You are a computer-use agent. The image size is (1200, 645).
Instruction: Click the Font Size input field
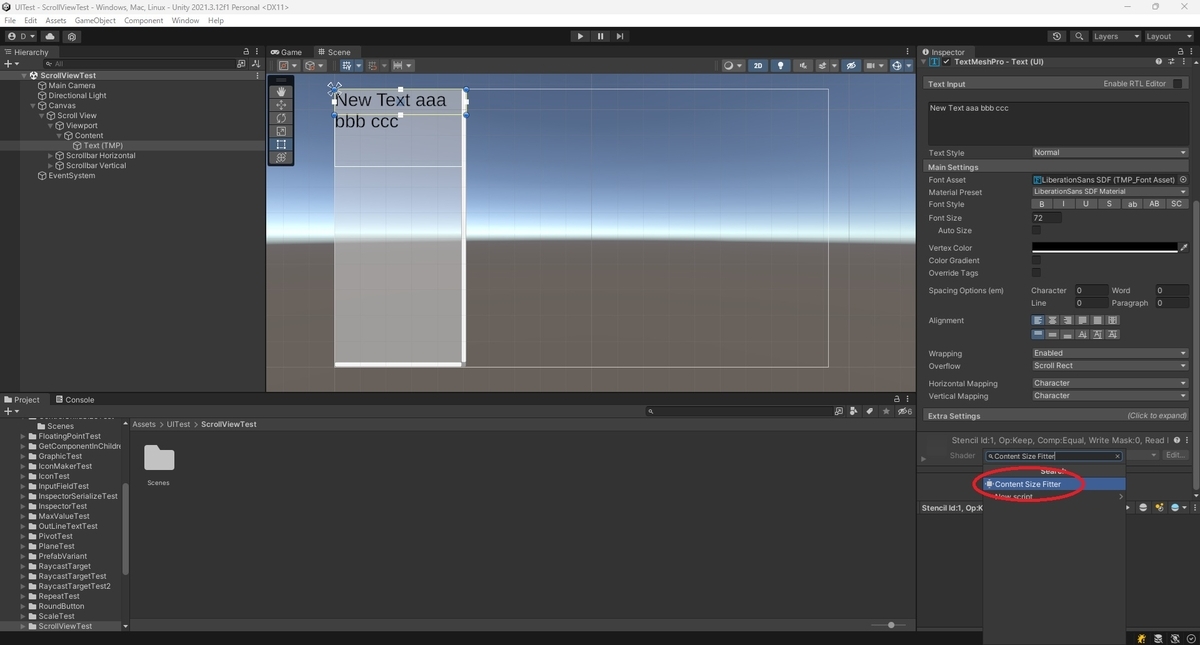coord(1047,217)
